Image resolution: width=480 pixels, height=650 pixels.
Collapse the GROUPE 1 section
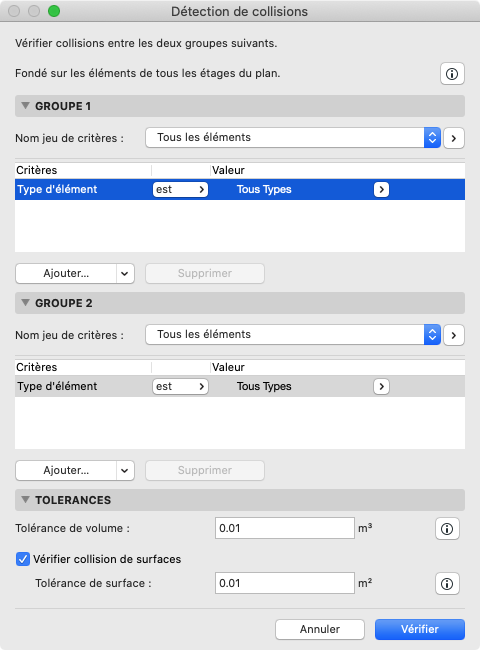[25, 106]
